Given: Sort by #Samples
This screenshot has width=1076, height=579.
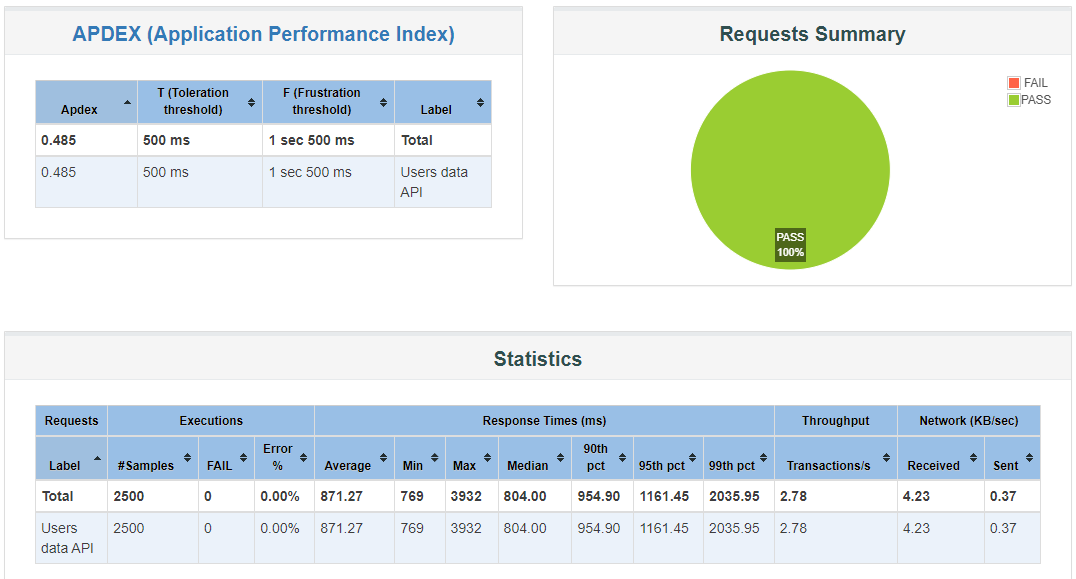Looking at the screenshot, I should coord(187,459).
